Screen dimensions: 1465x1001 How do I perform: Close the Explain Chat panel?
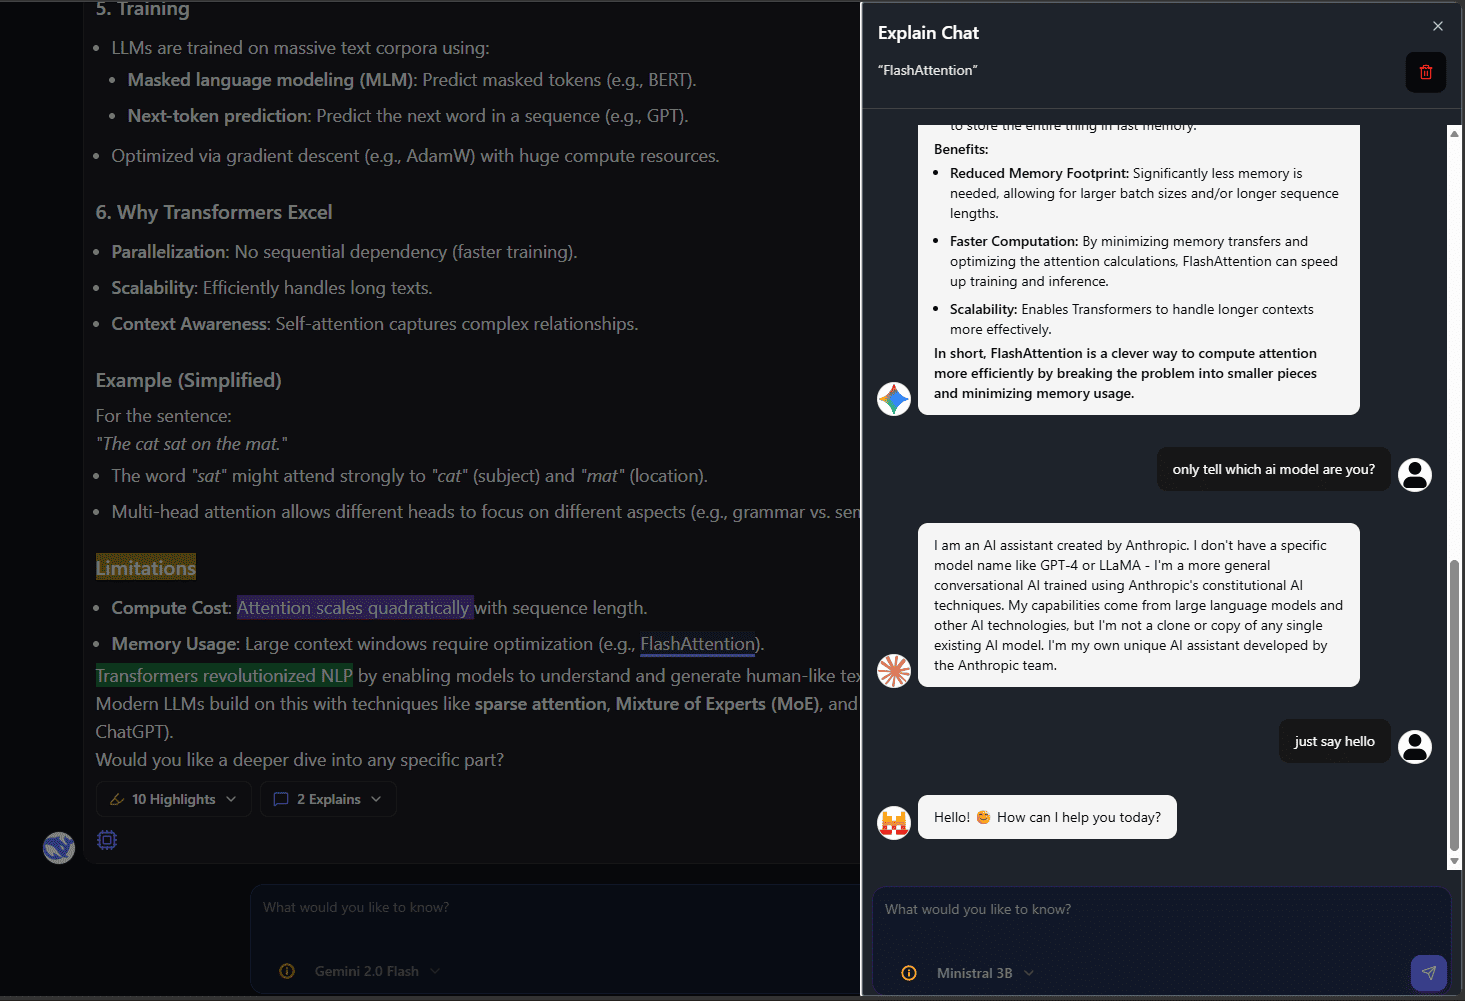(x=1438, y=26)
